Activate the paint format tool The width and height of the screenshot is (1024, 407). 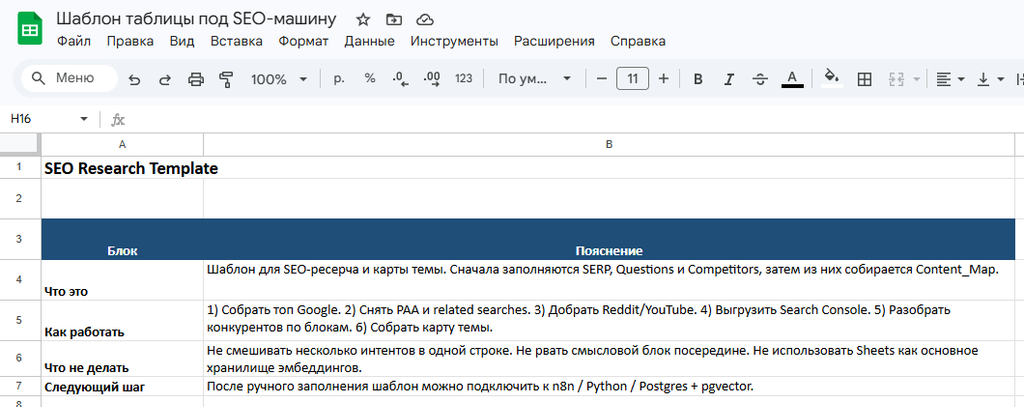coord(226,80)
